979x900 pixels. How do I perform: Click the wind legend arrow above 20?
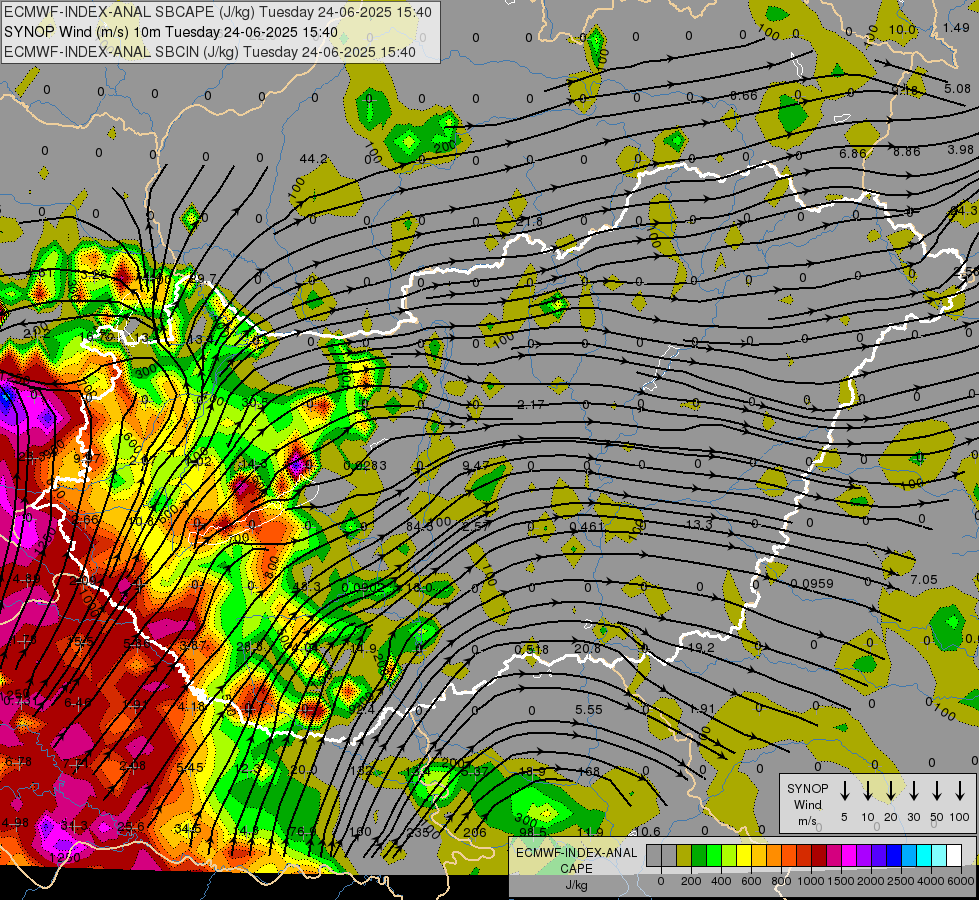890,791
